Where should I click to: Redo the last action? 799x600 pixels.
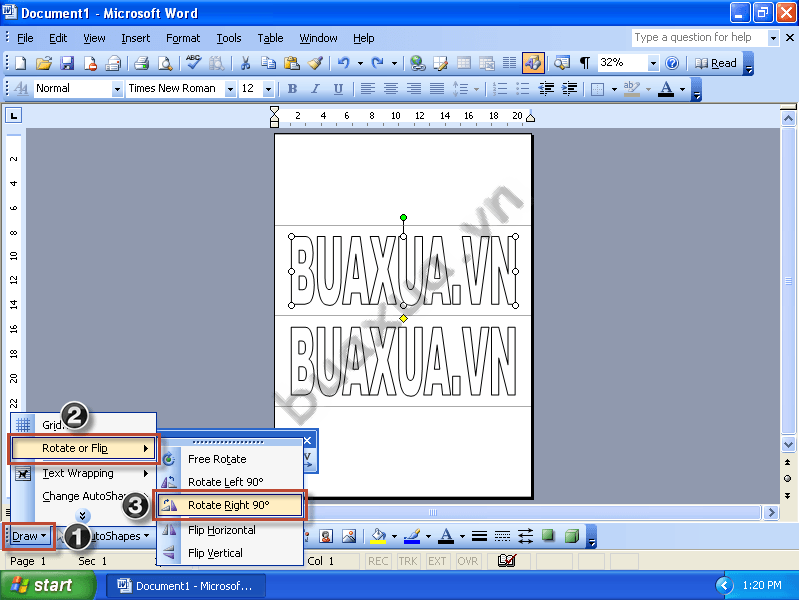pyautogui.click(x=378, y=63)
